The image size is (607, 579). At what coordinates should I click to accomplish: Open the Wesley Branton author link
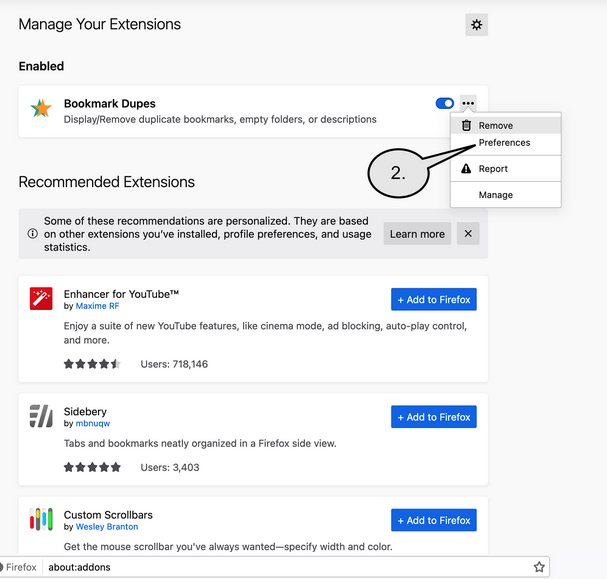(x=107, y=527)
